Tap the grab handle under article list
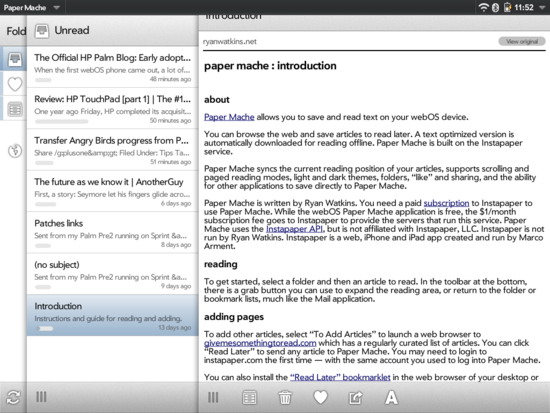Viewport: 550px width, 413px height. pos(41,397)
